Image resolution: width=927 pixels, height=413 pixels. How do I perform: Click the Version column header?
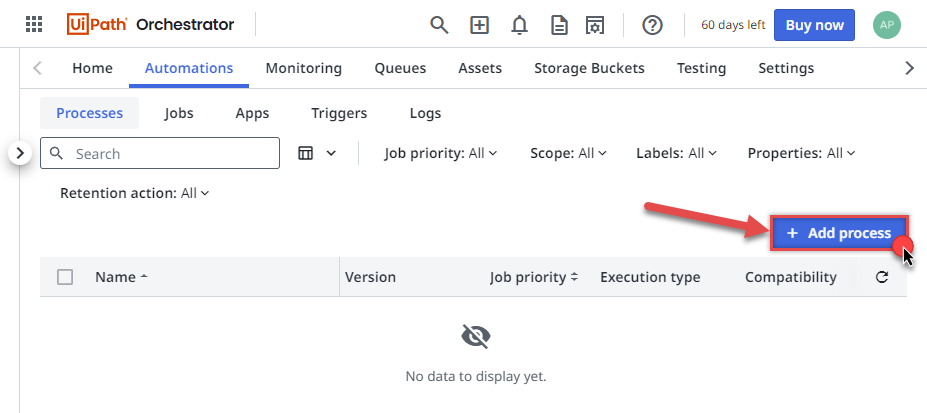[370, 277]
